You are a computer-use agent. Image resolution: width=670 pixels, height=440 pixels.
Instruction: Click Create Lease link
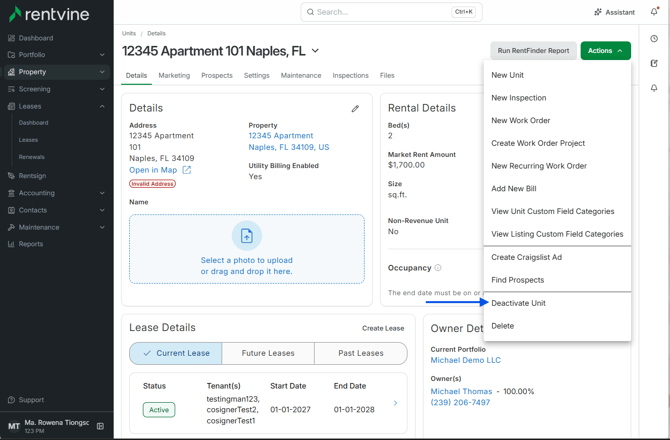pyautogui.click(x=383, y=328)
